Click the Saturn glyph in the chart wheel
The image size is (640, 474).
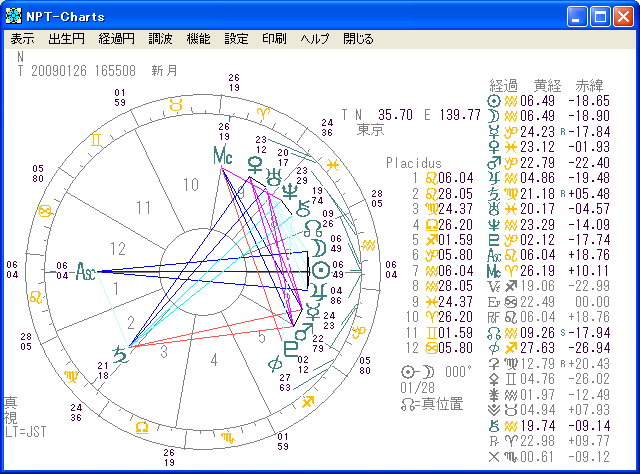point(121,354)
